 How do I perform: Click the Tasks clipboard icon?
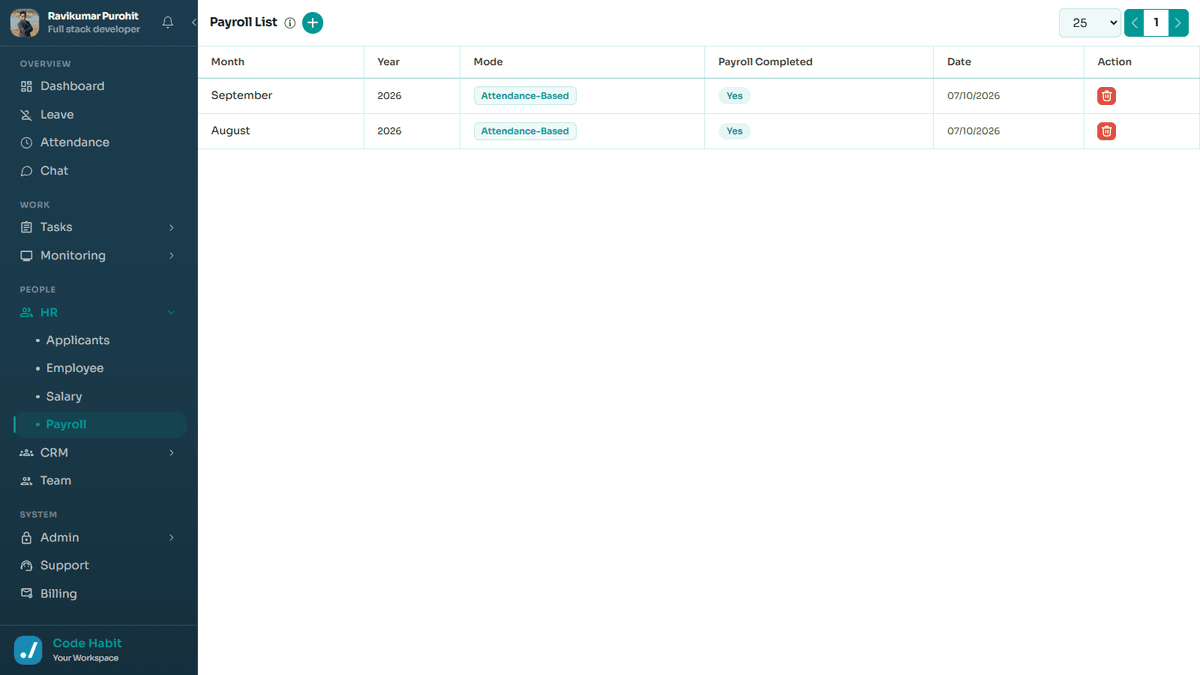coord(27,227)
